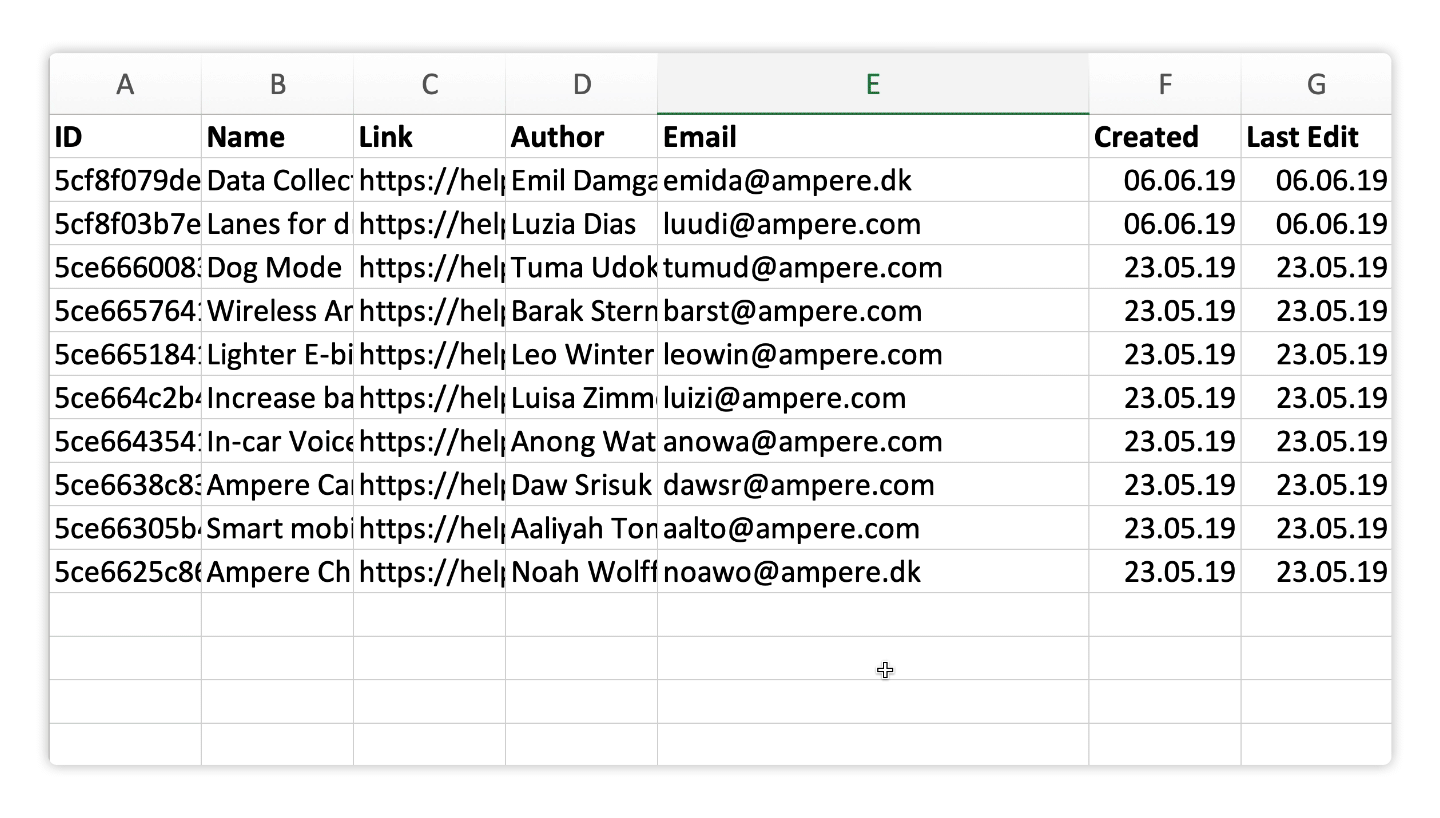Select column C header
The image size is (1440, 818).
coord(430,84)
